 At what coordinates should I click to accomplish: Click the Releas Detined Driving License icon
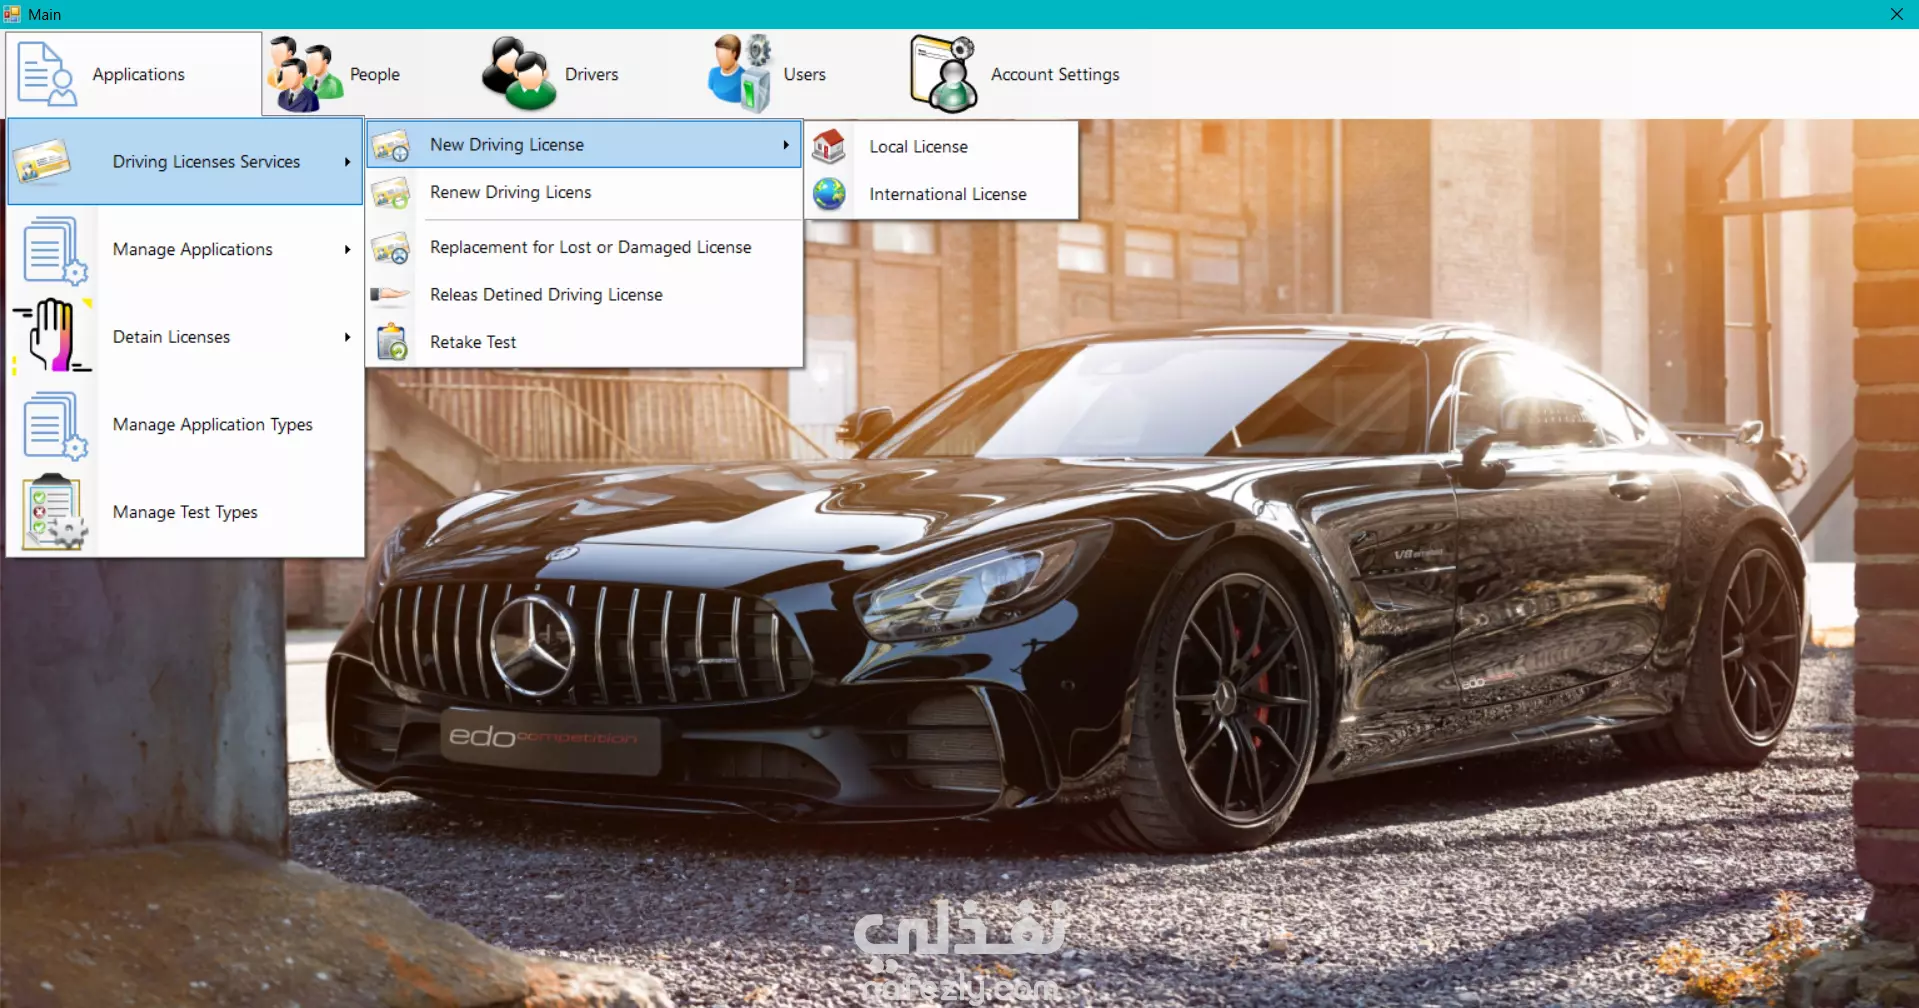(391, 294)
